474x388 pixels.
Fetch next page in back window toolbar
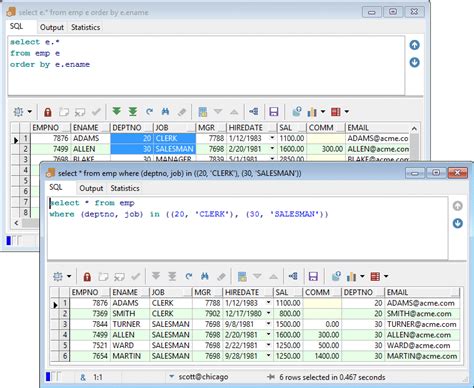pos(116,112)
